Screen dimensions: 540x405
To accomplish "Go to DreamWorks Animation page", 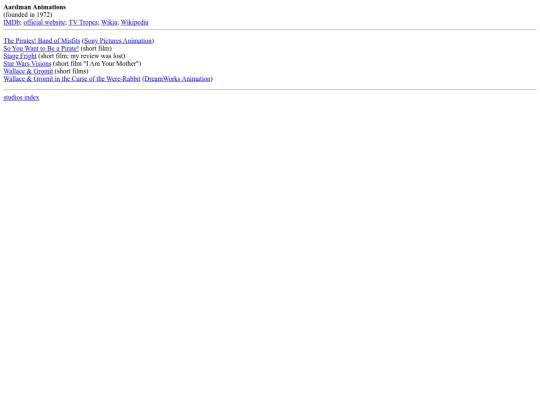I will pyautogui.click(x=177, y=79).
